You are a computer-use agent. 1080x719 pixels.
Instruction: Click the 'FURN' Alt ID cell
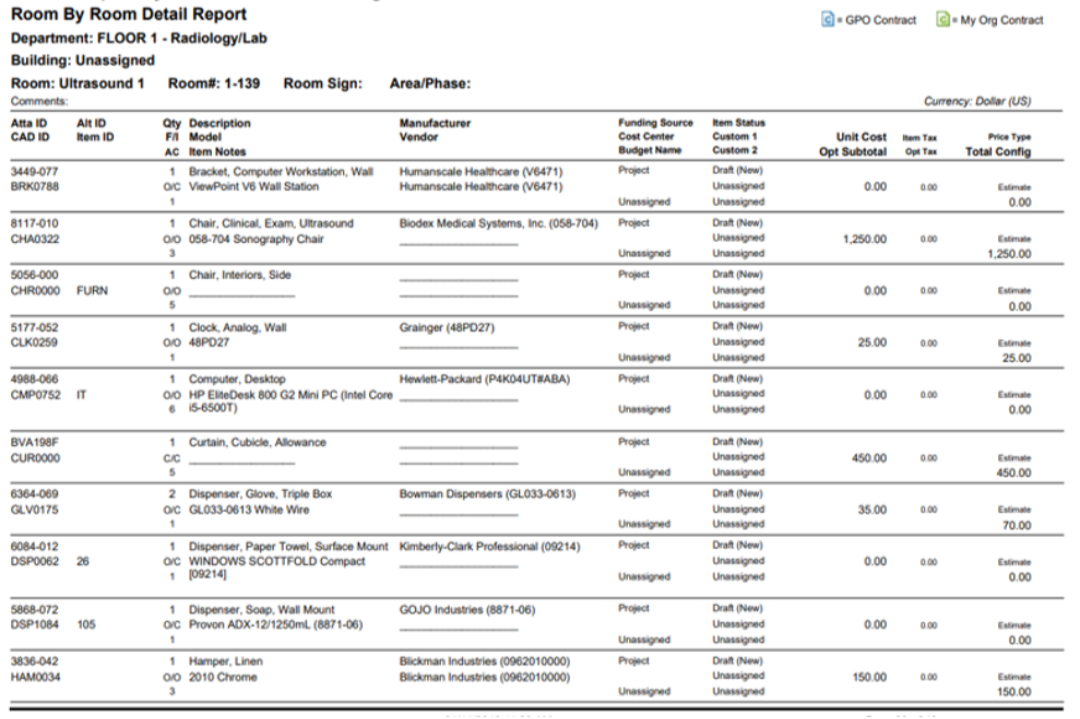[92, 291]
